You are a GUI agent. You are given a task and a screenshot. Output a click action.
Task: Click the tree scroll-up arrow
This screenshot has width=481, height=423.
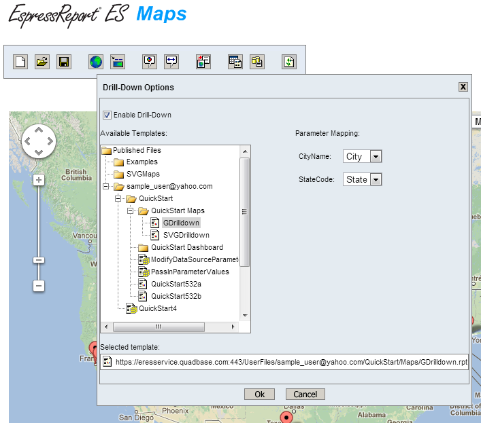[245, 152]
